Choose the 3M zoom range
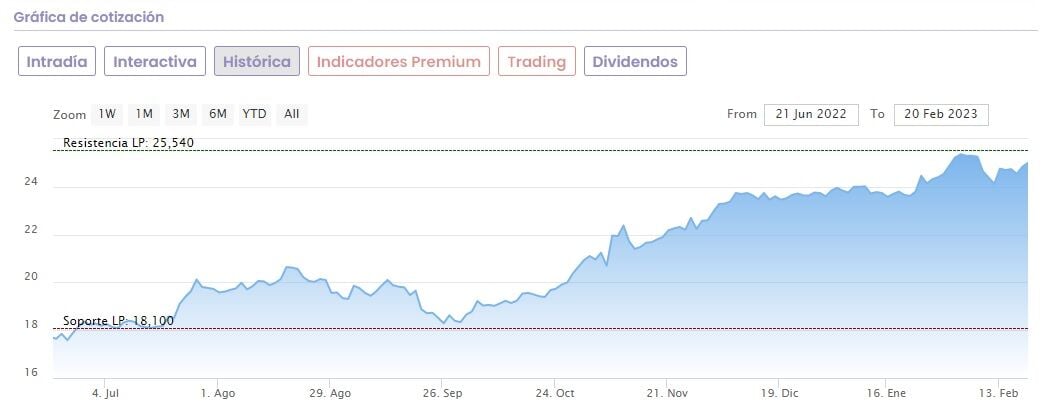The image size is (1046, 416). (x=181, y=114)
